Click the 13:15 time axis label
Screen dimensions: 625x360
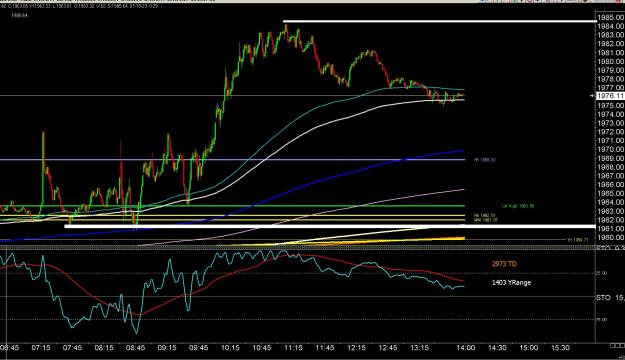419,348
